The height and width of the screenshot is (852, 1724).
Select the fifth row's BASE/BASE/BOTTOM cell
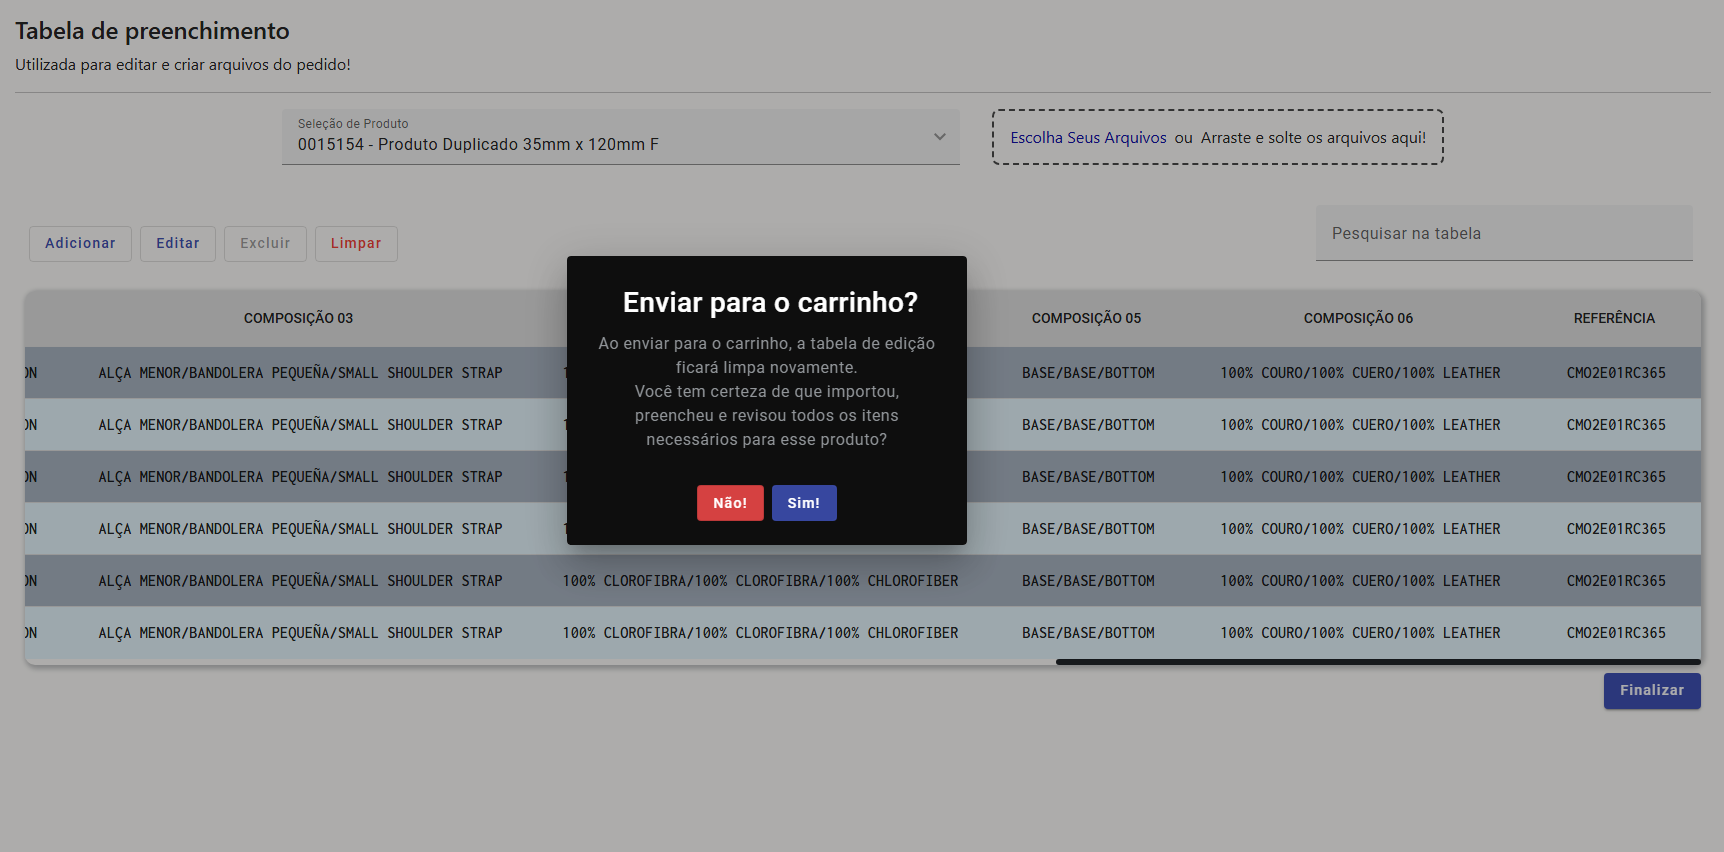click(x=1088, y=581)
